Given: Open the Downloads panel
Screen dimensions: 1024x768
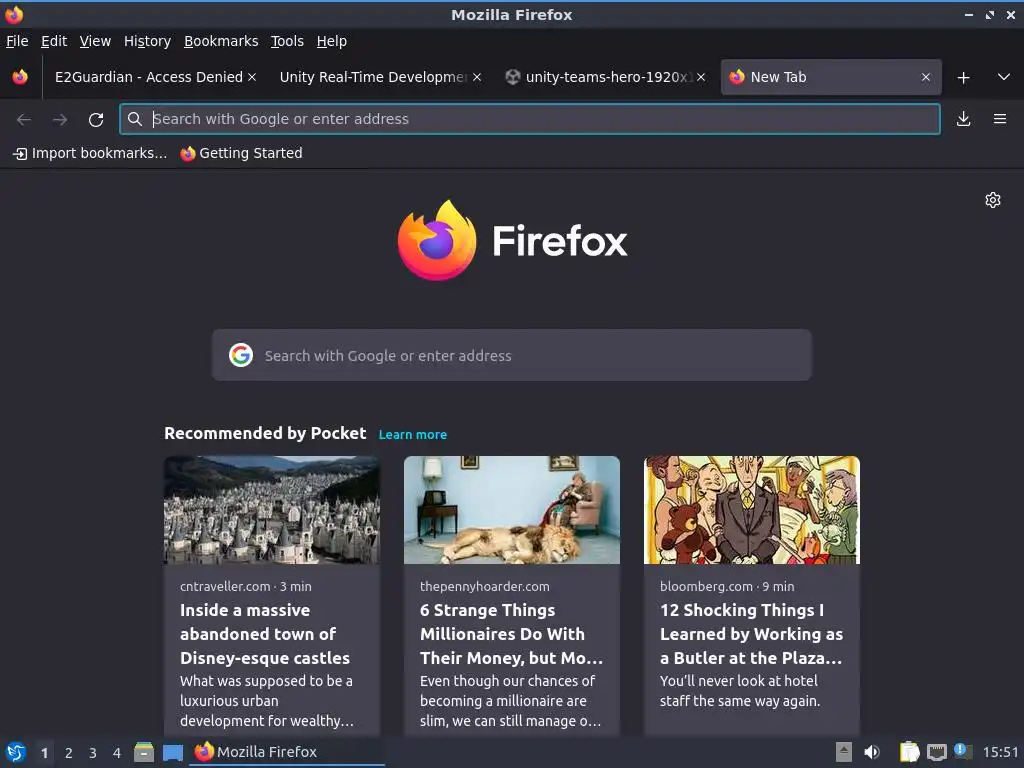Looking at the screenshot, I should click(x=963, y=119).
